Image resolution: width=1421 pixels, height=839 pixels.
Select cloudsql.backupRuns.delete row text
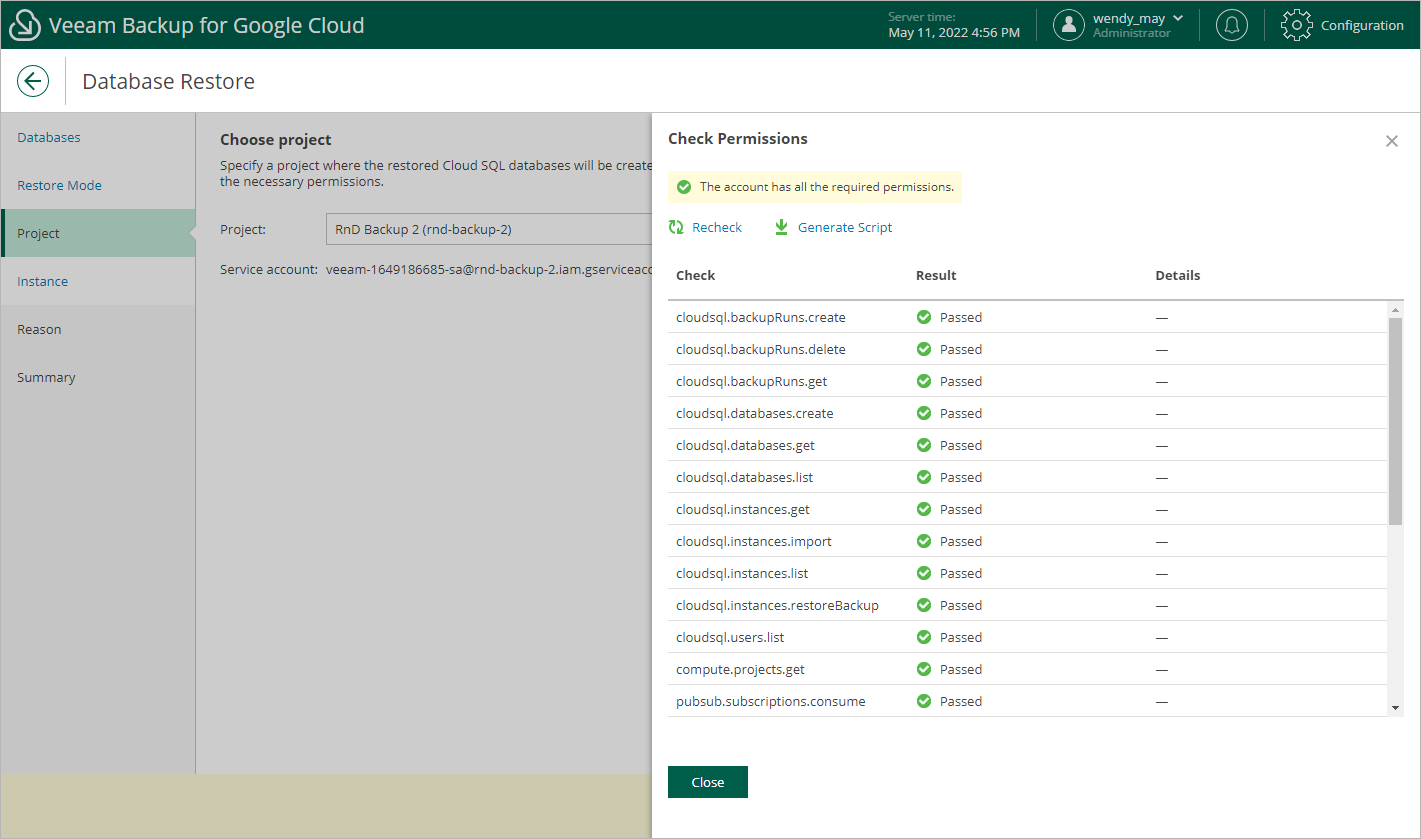click(x=760, y=349)
